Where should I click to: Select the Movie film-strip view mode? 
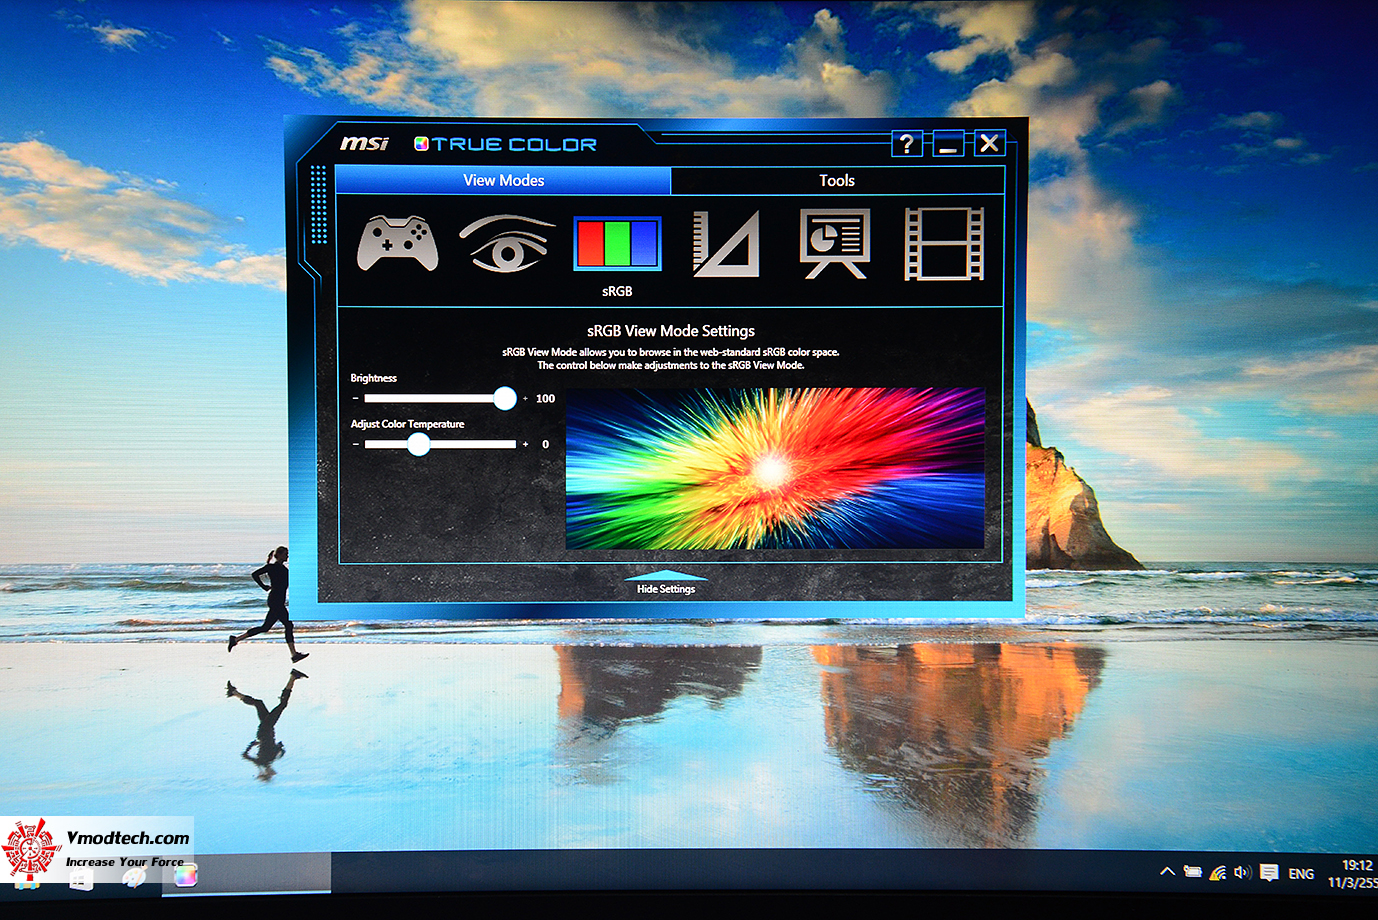pyautogui.click(x=944, y=243)
